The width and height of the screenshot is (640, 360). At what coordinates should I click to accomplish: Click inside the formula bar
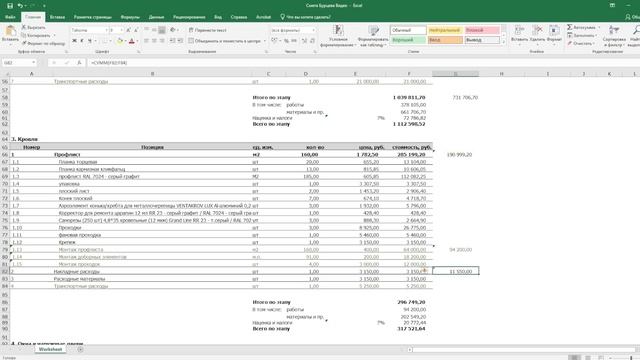(x=363, y=63)
